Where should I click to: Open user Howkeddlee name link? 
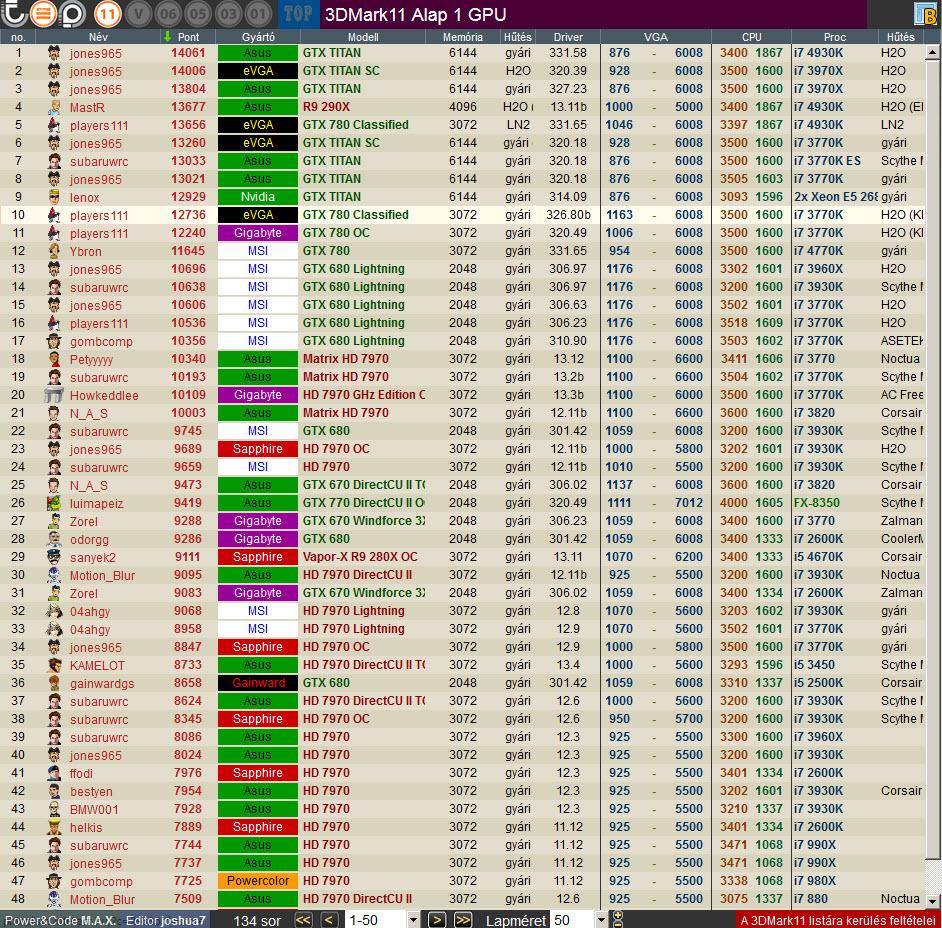(x=104, y=396)
